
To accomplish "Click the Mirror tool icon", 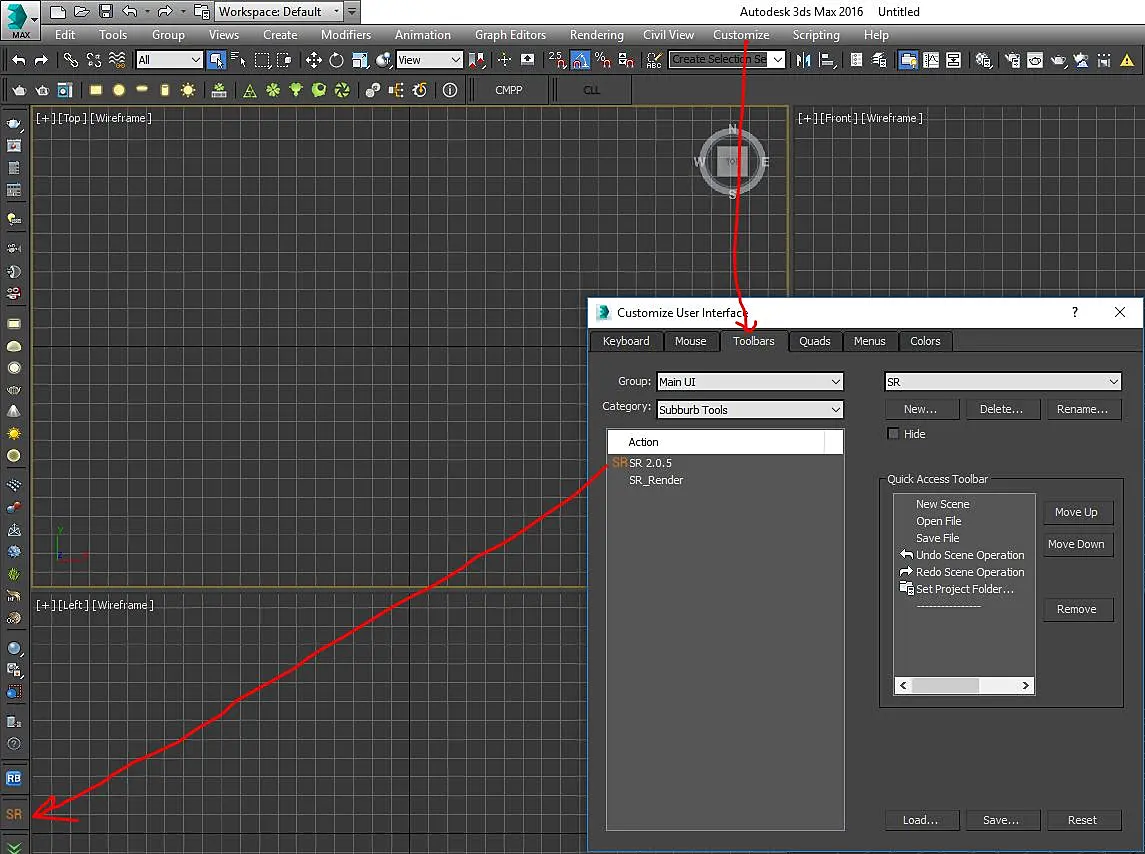I will tap(803, 60).
